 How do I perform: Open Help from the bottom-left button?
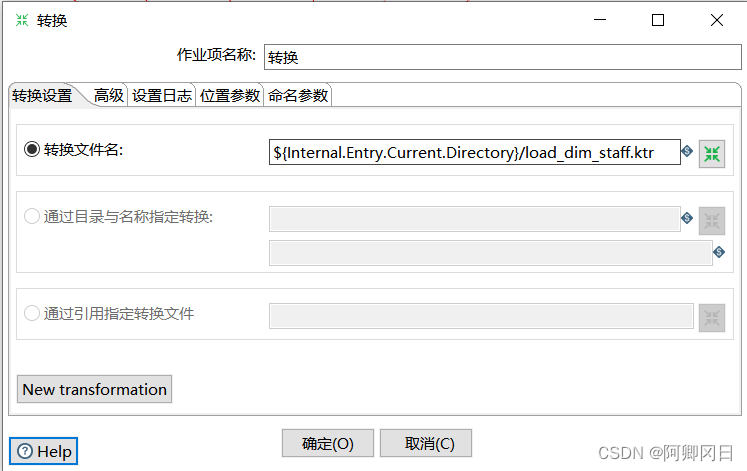click(x=44, y=452)
